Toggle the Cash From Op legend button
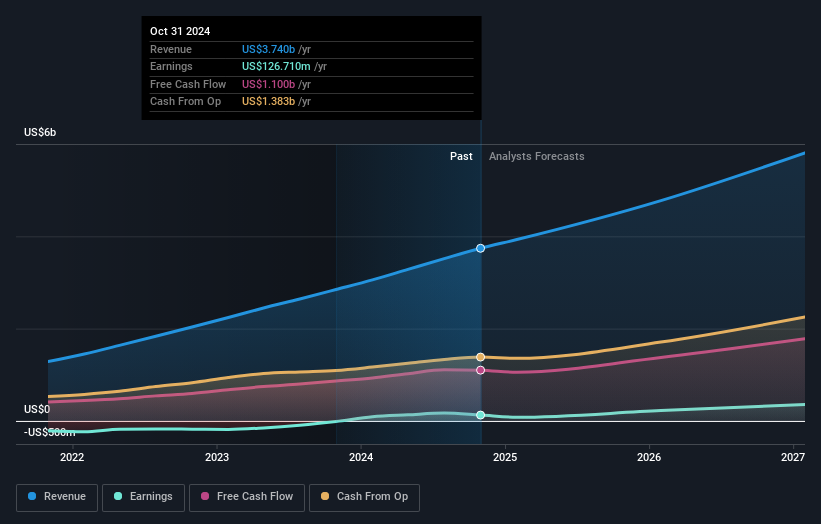The height and width of the screenshot is (524, 821). (x=364, y=497)
